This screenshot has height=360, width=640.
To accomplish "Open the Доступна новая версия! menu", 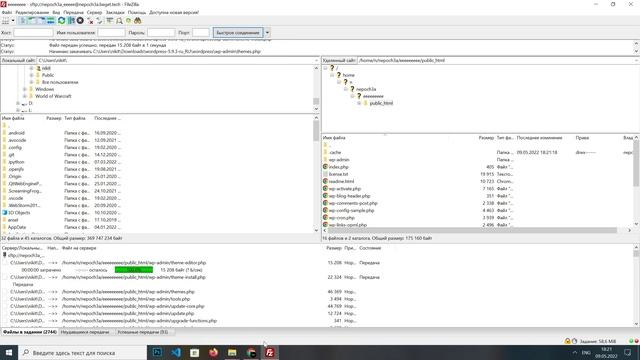I will (174, 12).
